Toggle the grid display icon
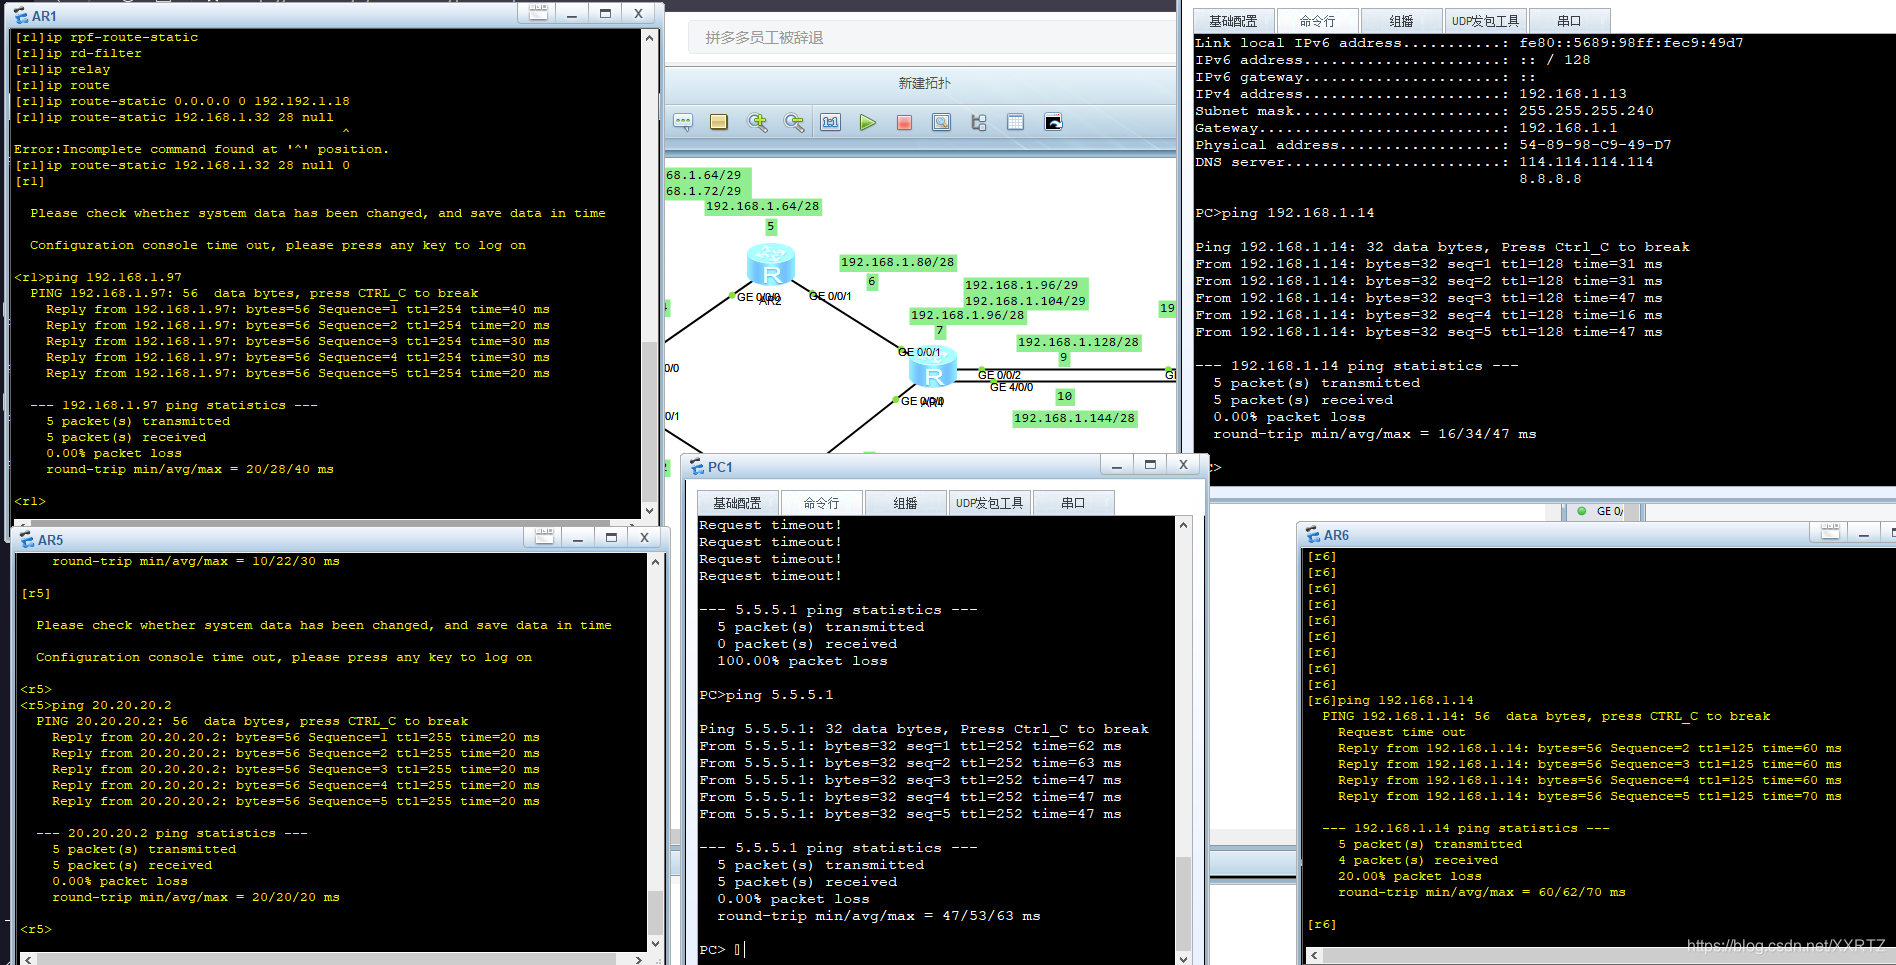This screenshot has width=1896, height=965. [x=1015, y=122]
